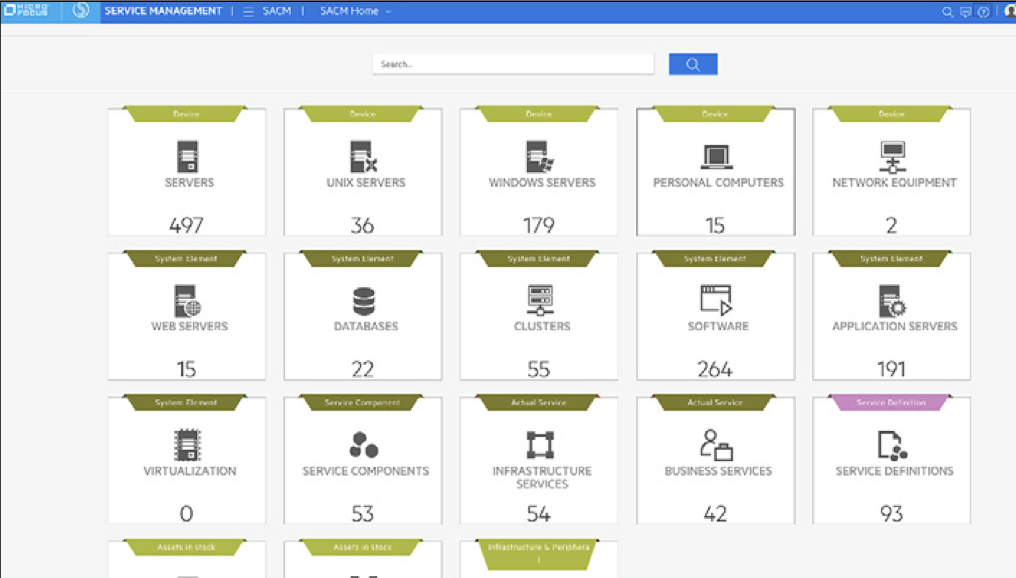Viewport: 1016px width, 578px height.
Task: Click the Clusters count 55
Action: click(x=539, y=369)
